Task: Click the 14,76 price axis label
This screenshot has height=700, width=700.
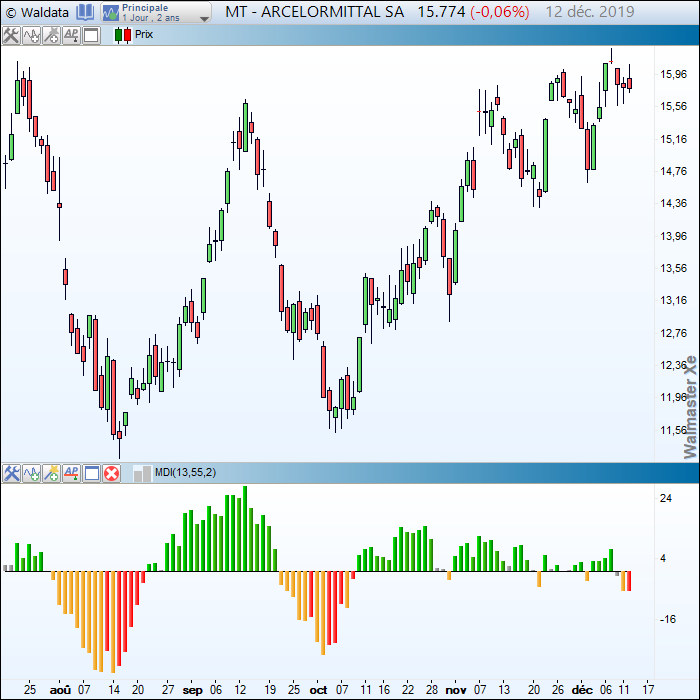Action: (674, 171)
